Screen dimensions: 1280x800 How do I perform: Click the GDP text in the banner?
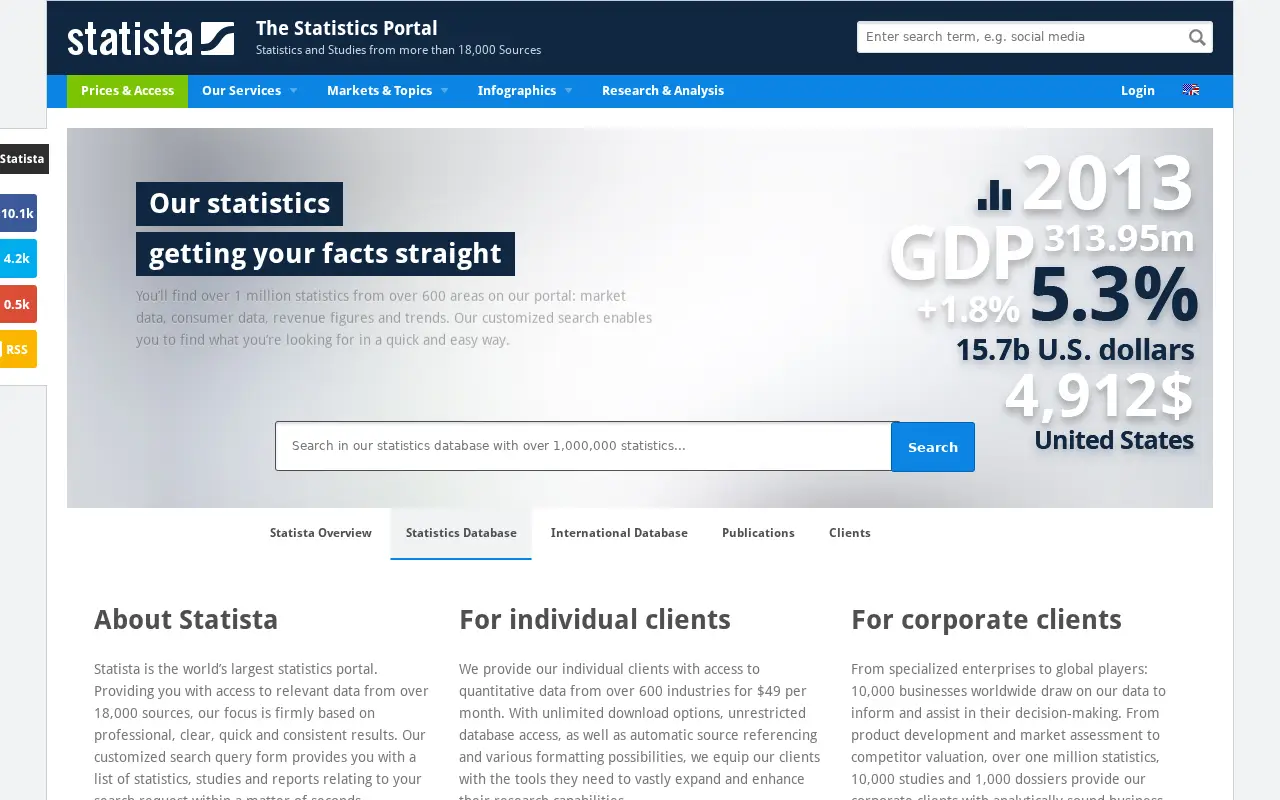pos(961,254)
